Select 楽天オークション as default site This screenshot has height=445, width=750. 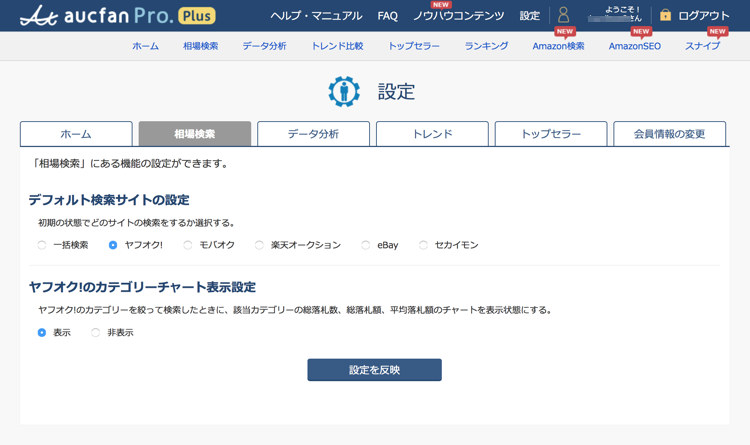coord(260,245)
